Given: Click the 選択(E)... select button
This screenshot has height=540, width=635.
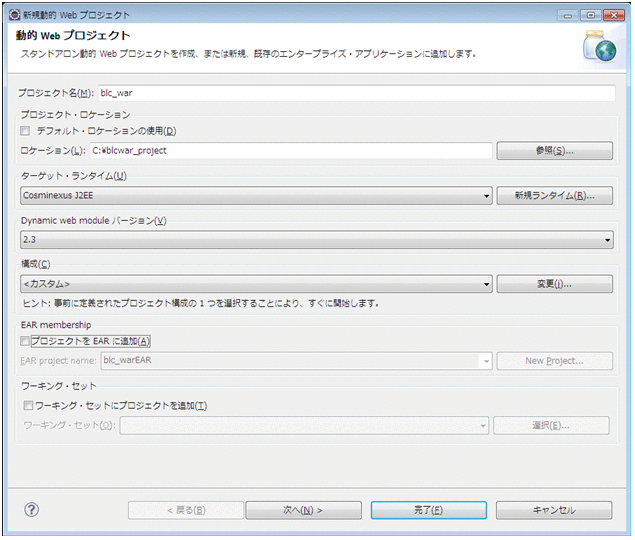Looking at the screenshot, I should click(x=551, y=425).
